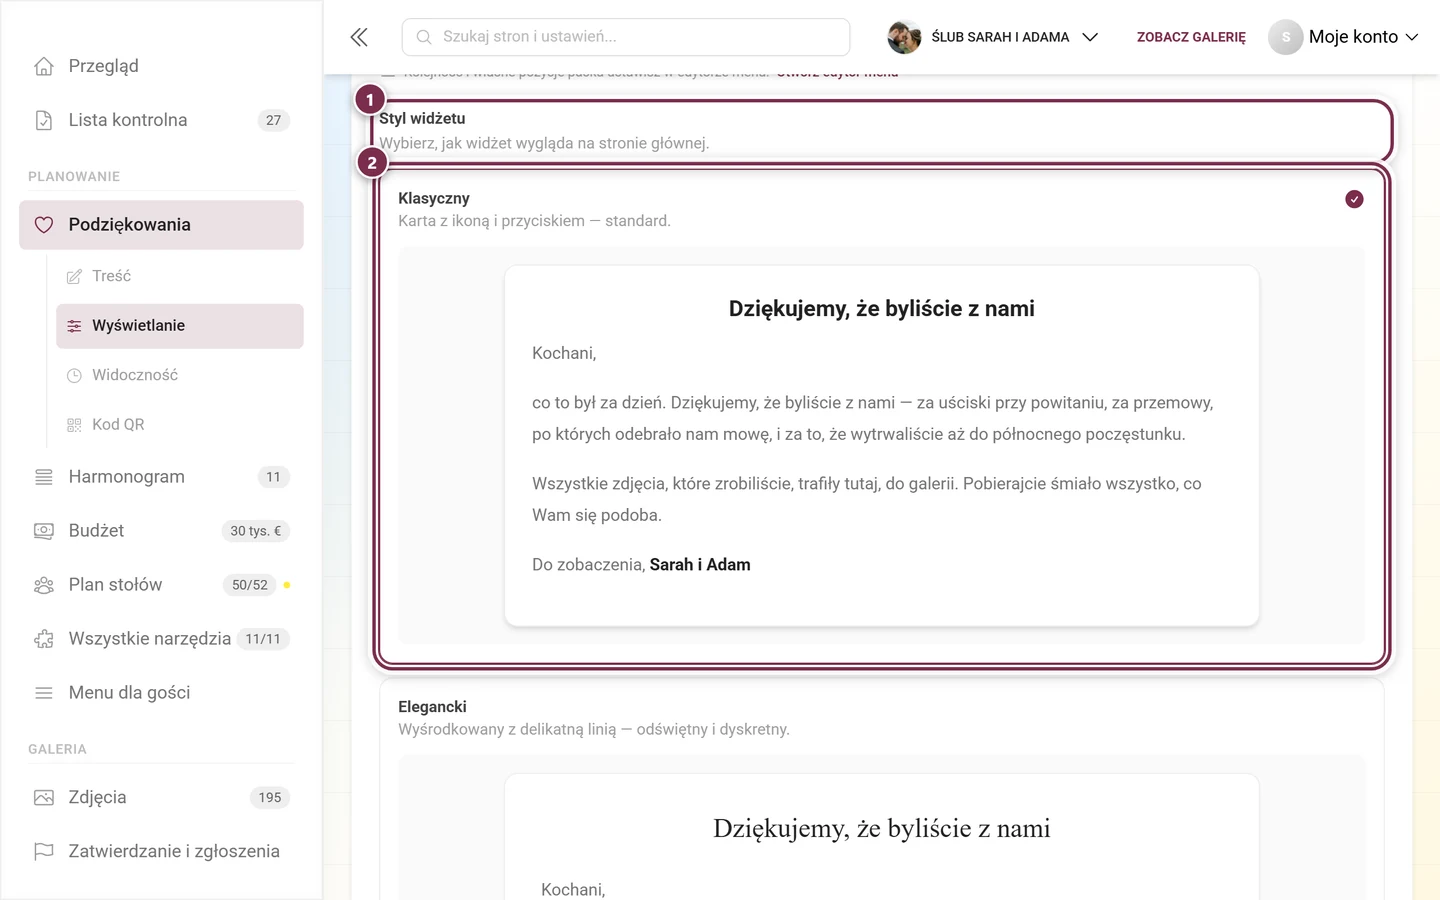
Task: Click the Klasyczny preview card with the thank-you message
Action: point(882,446)
